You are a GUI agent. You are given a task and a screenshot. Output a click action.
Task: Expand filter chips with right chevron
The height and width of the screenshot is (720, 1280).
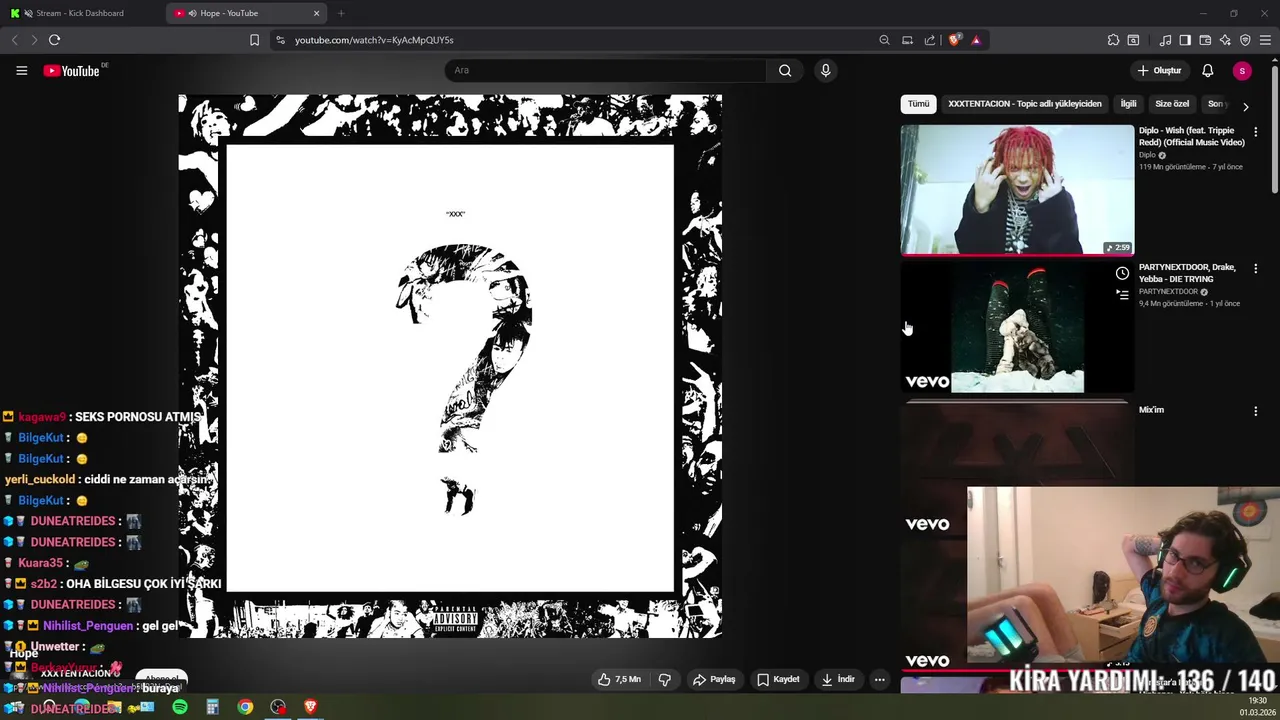click(1245, 105)
